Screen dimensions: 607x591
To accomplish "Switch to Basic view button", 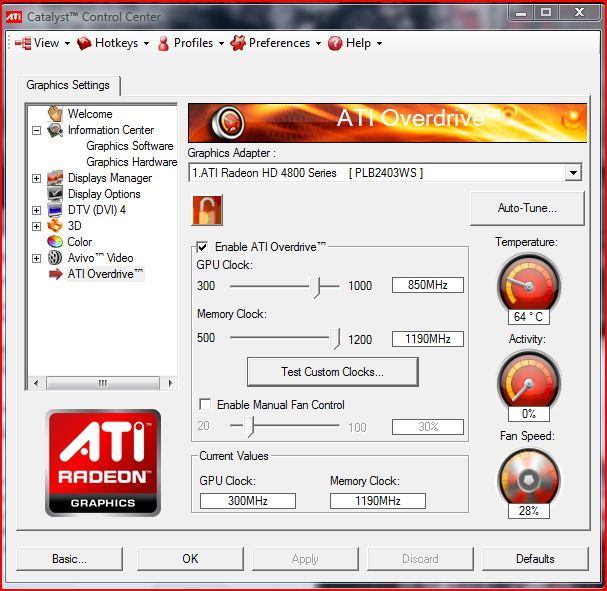I will click(x=70, y=559).
